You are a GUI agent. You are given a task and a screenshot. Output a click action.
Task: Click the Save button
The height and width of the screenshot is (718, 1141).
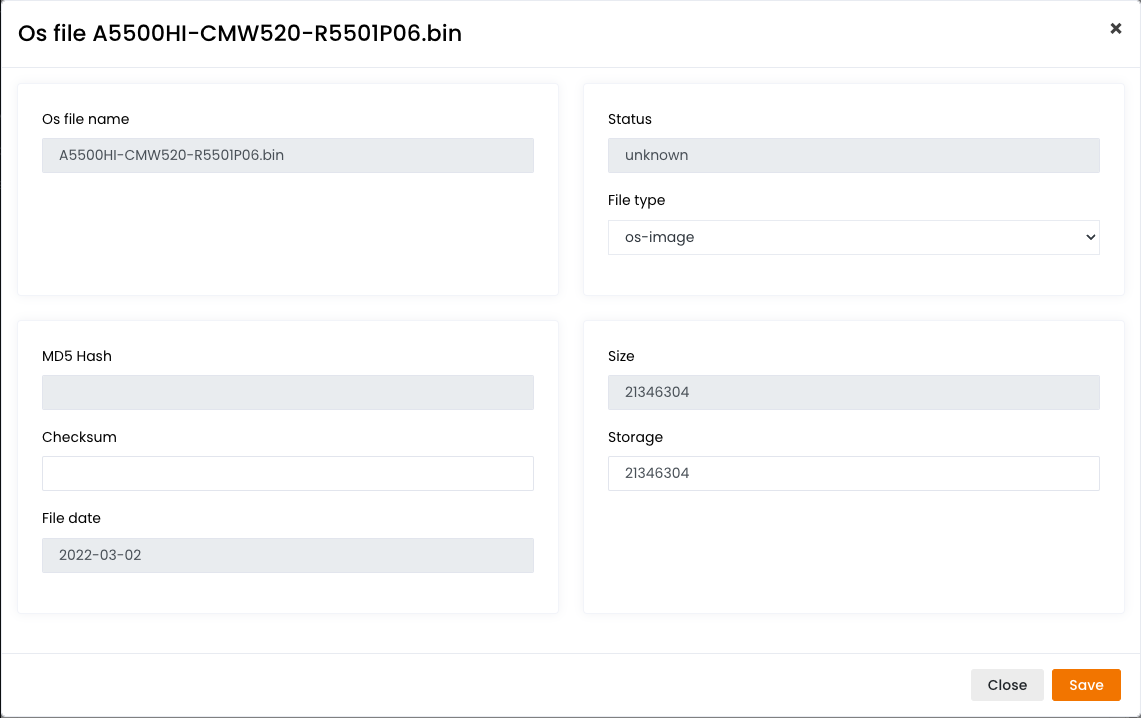(1086, 685)
